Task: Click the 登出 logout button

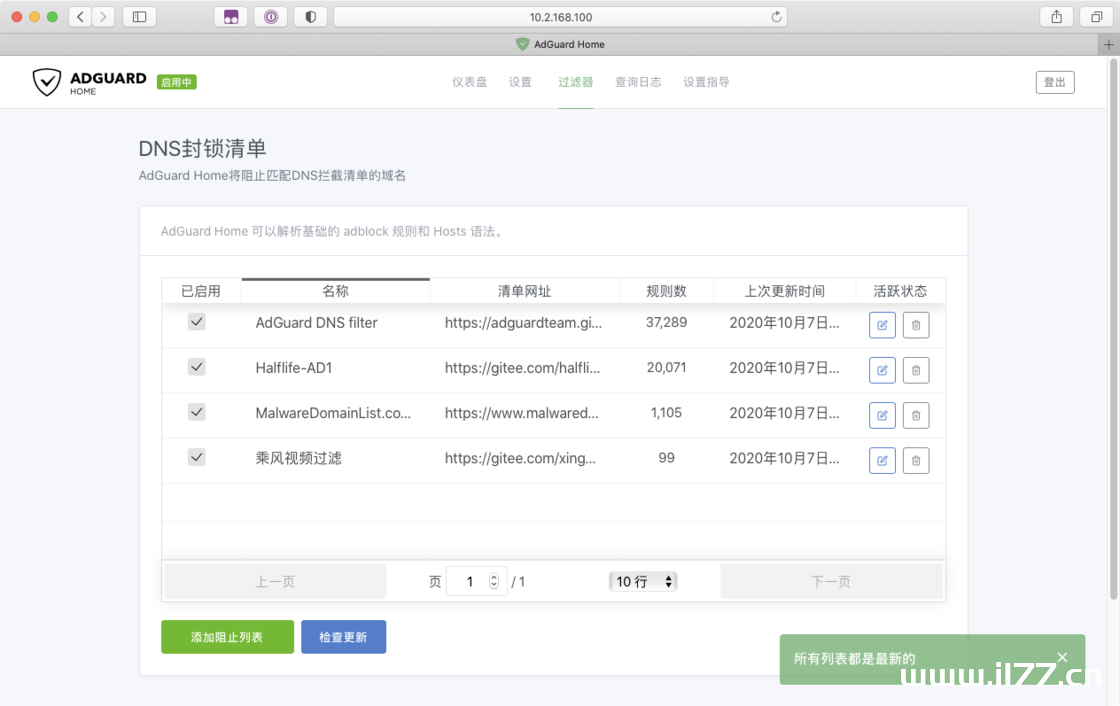Action: (x=1055, y=82)
